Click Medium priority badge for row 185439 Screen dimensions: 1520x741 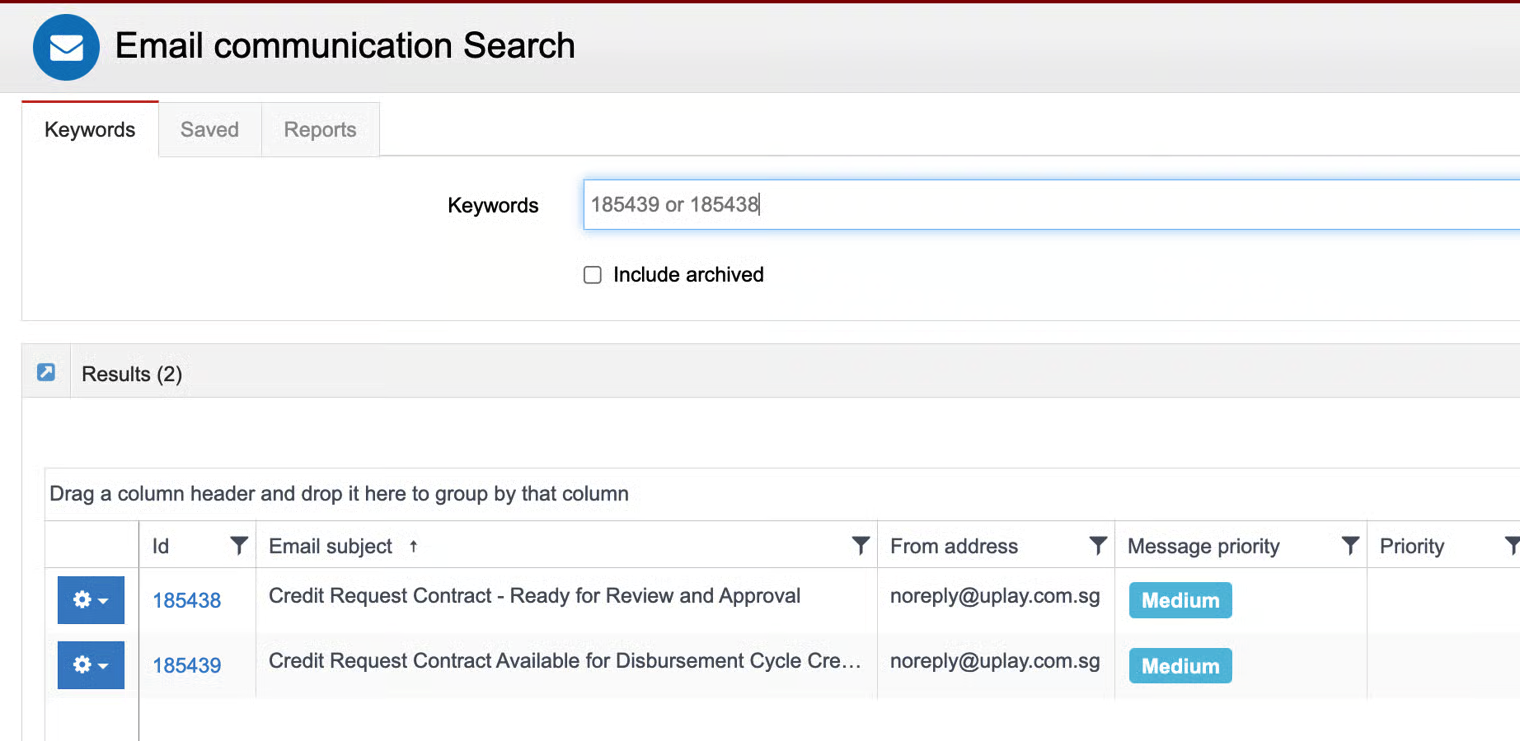tap(1180, 666)
